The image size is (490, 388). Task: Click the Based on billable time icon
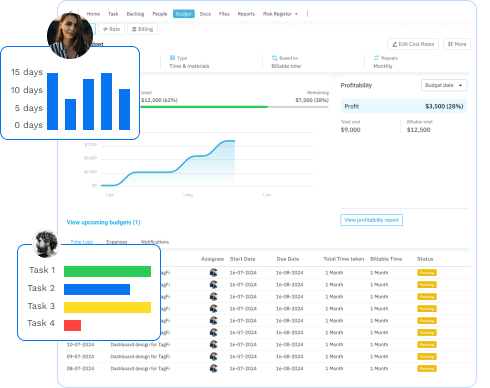click(274, 58)
